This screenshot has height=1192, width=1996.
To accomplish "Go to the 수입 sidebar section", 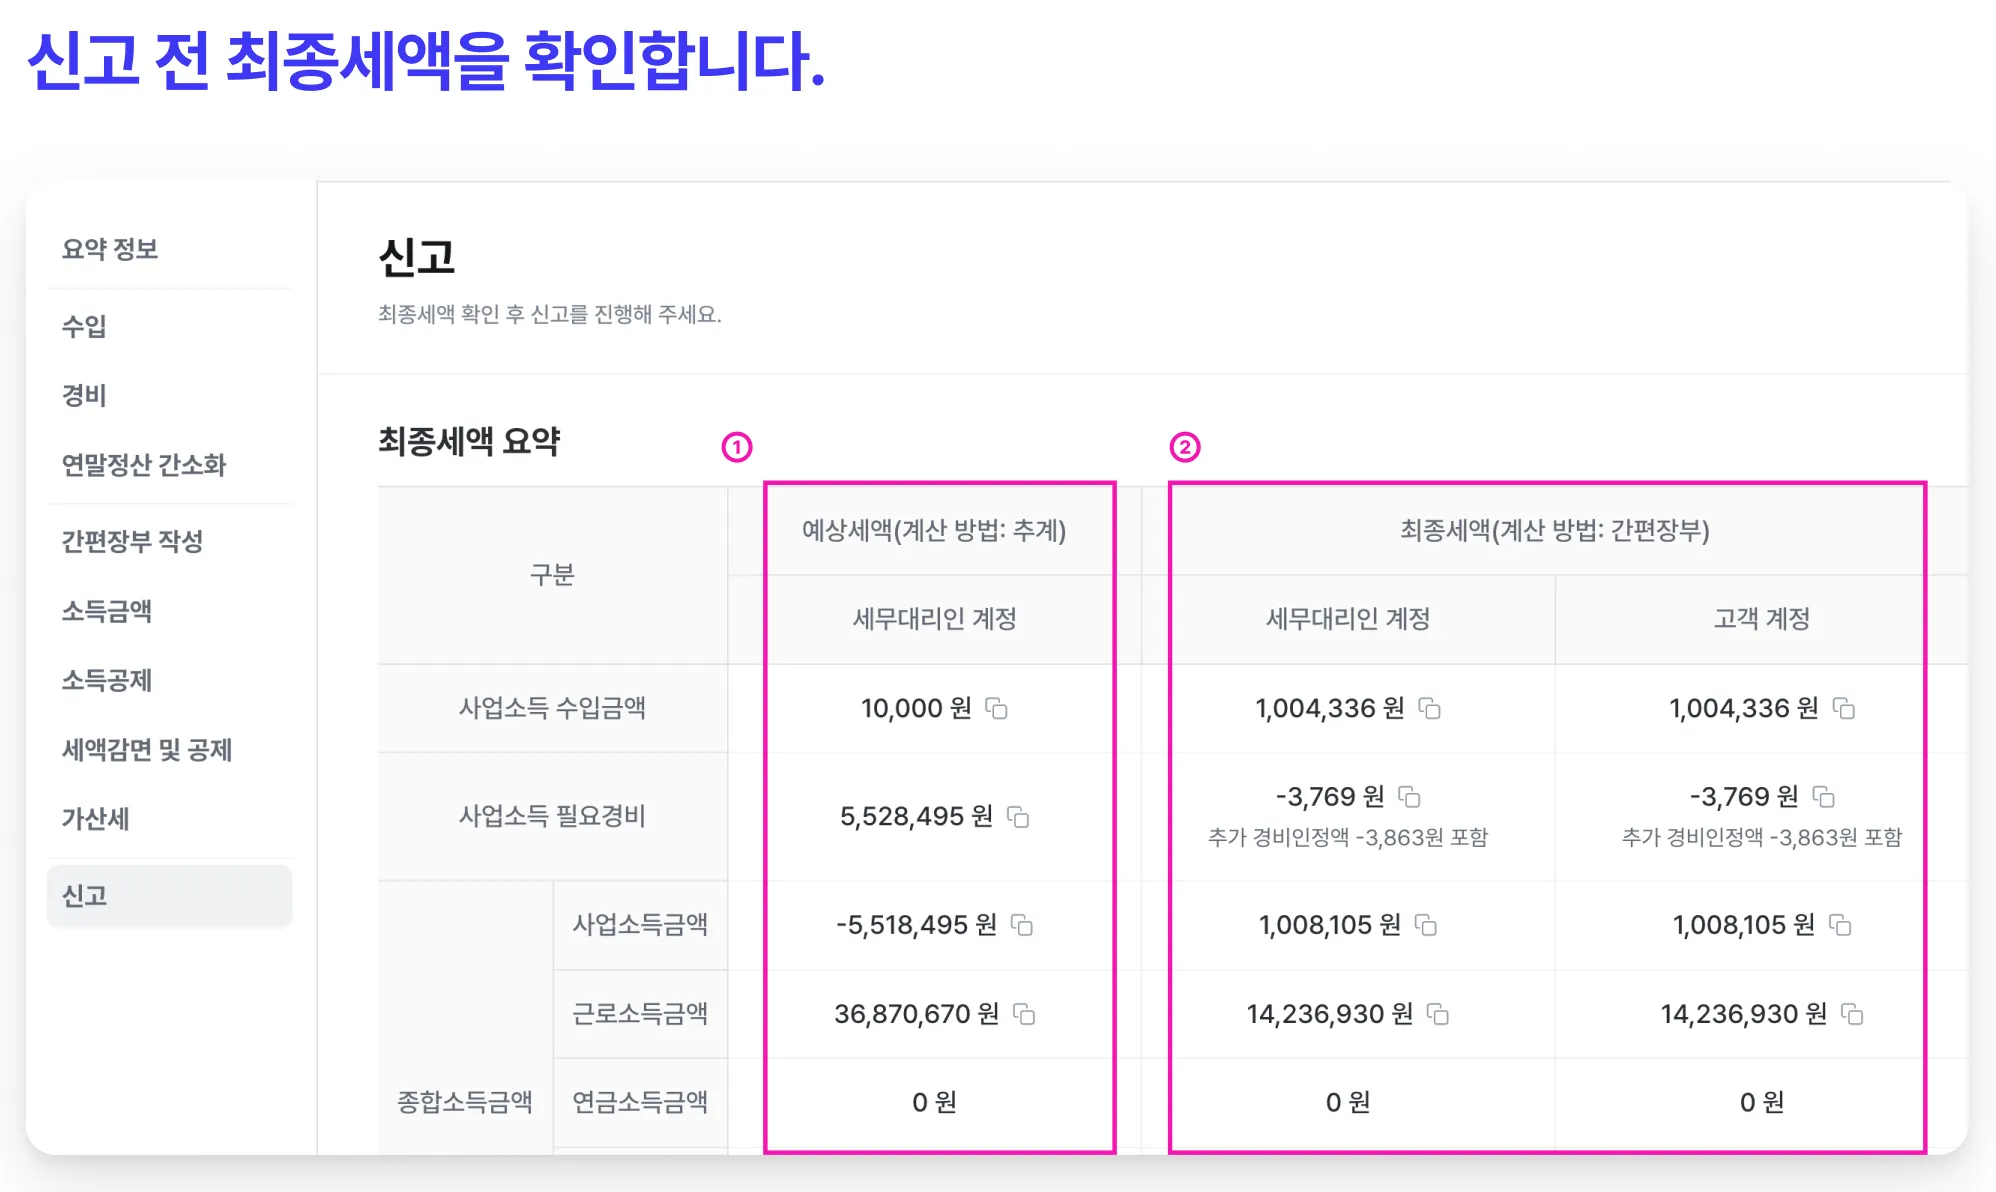I will pos(84,326).
